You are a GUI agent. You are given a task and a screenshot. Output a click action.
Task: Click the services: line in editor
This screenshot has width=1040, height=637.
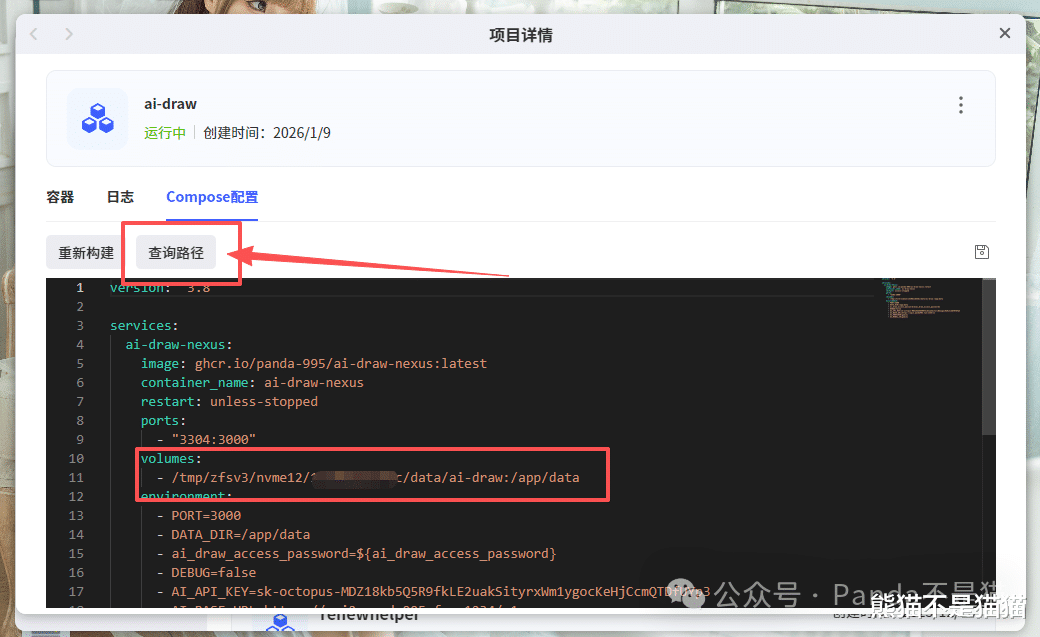[x=144, y=325]
